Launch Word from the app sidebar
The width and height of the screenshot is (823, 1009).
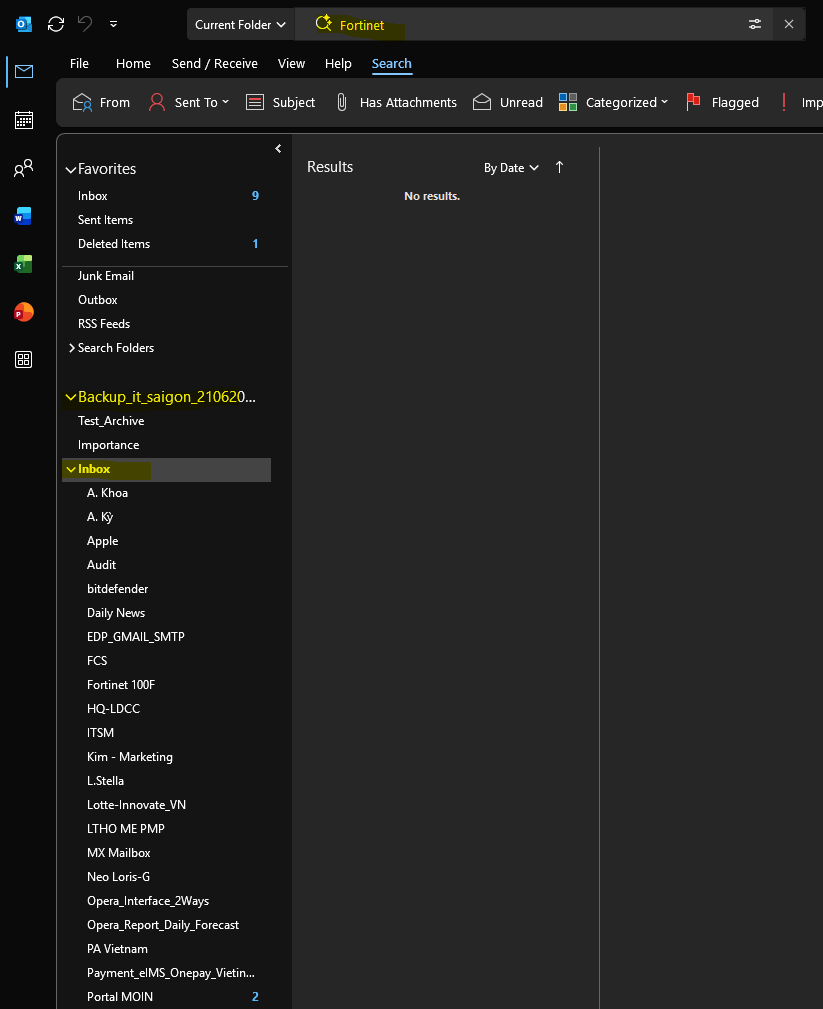click(24, 216)
